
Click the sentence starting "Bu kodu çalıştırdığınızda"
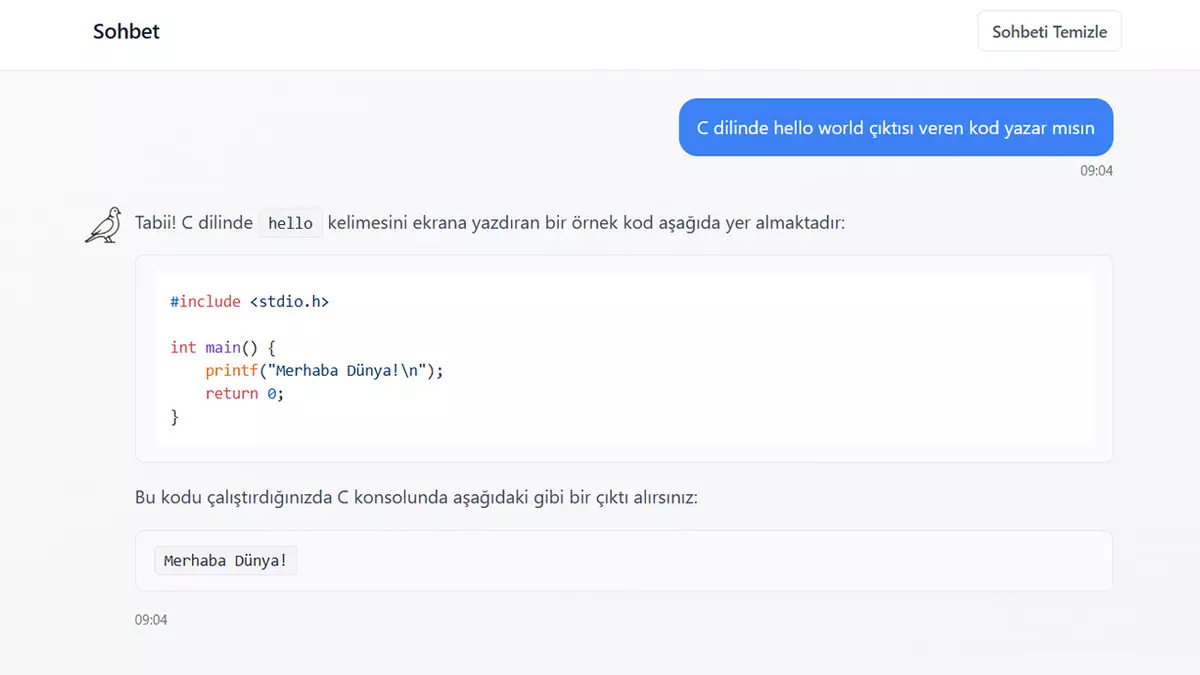tap(416, 497)
